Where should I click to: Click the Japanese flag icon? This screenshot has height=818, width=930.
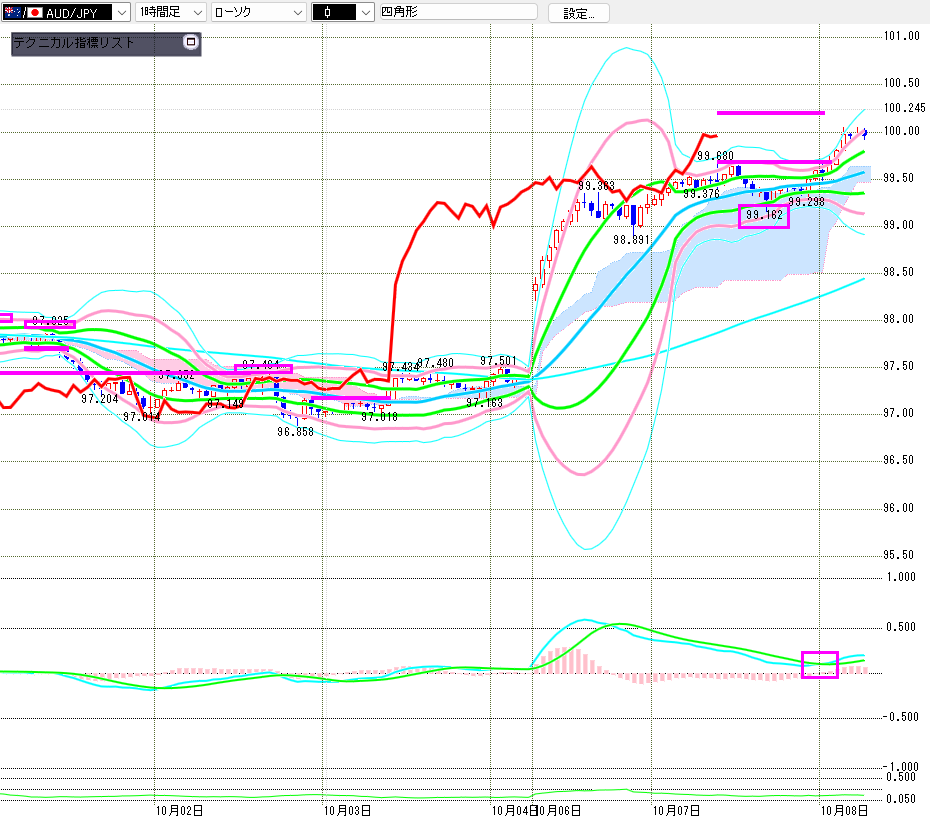35,13
